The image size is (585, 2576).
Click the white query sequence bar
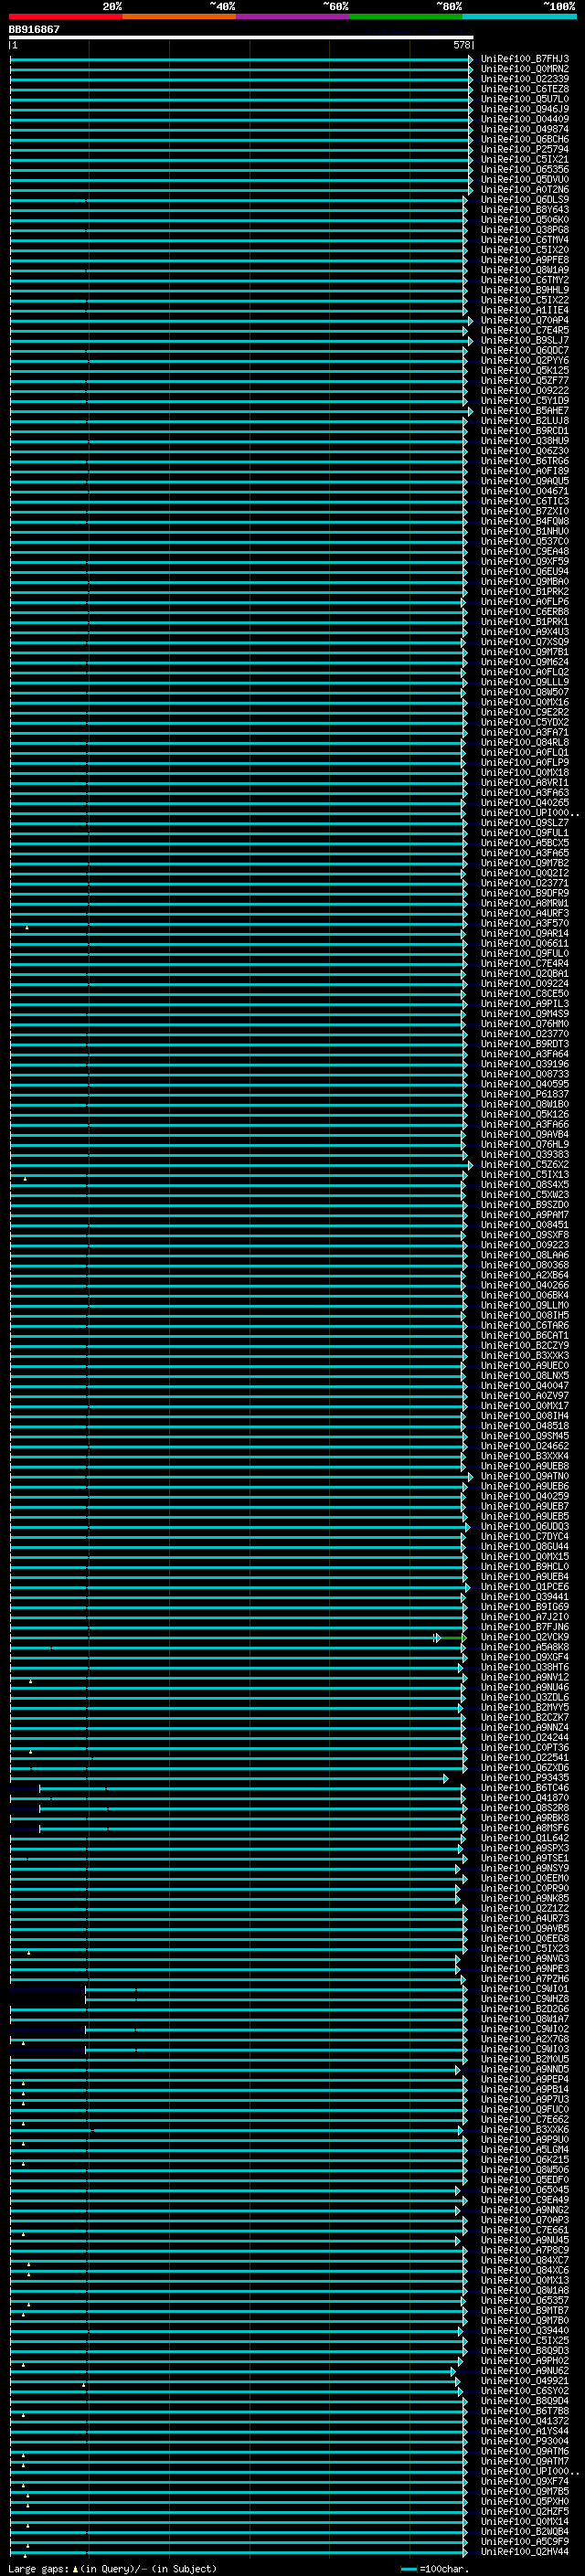pyautogui.click(x=241, y=37)
